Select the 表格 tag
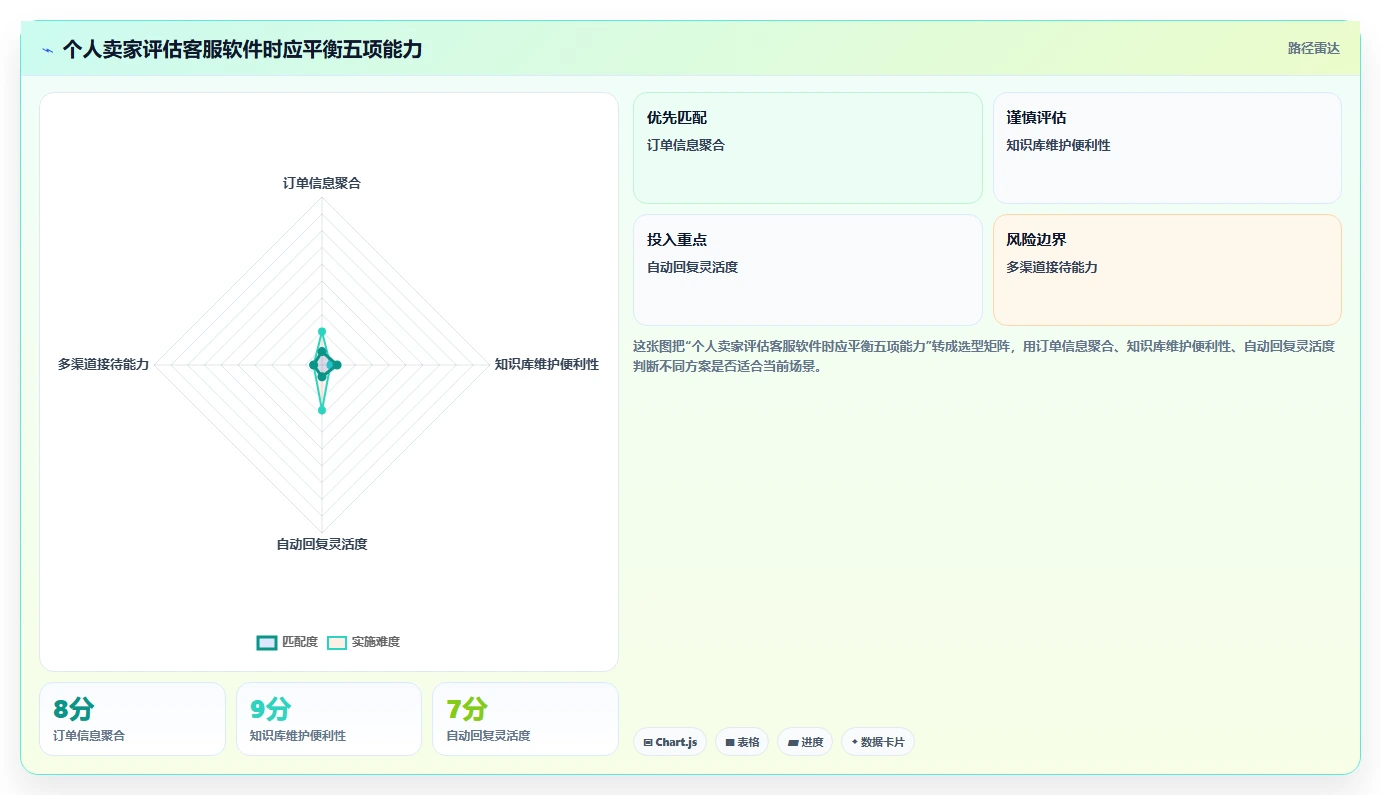The image size is (1381, 795). pos(742,742)
